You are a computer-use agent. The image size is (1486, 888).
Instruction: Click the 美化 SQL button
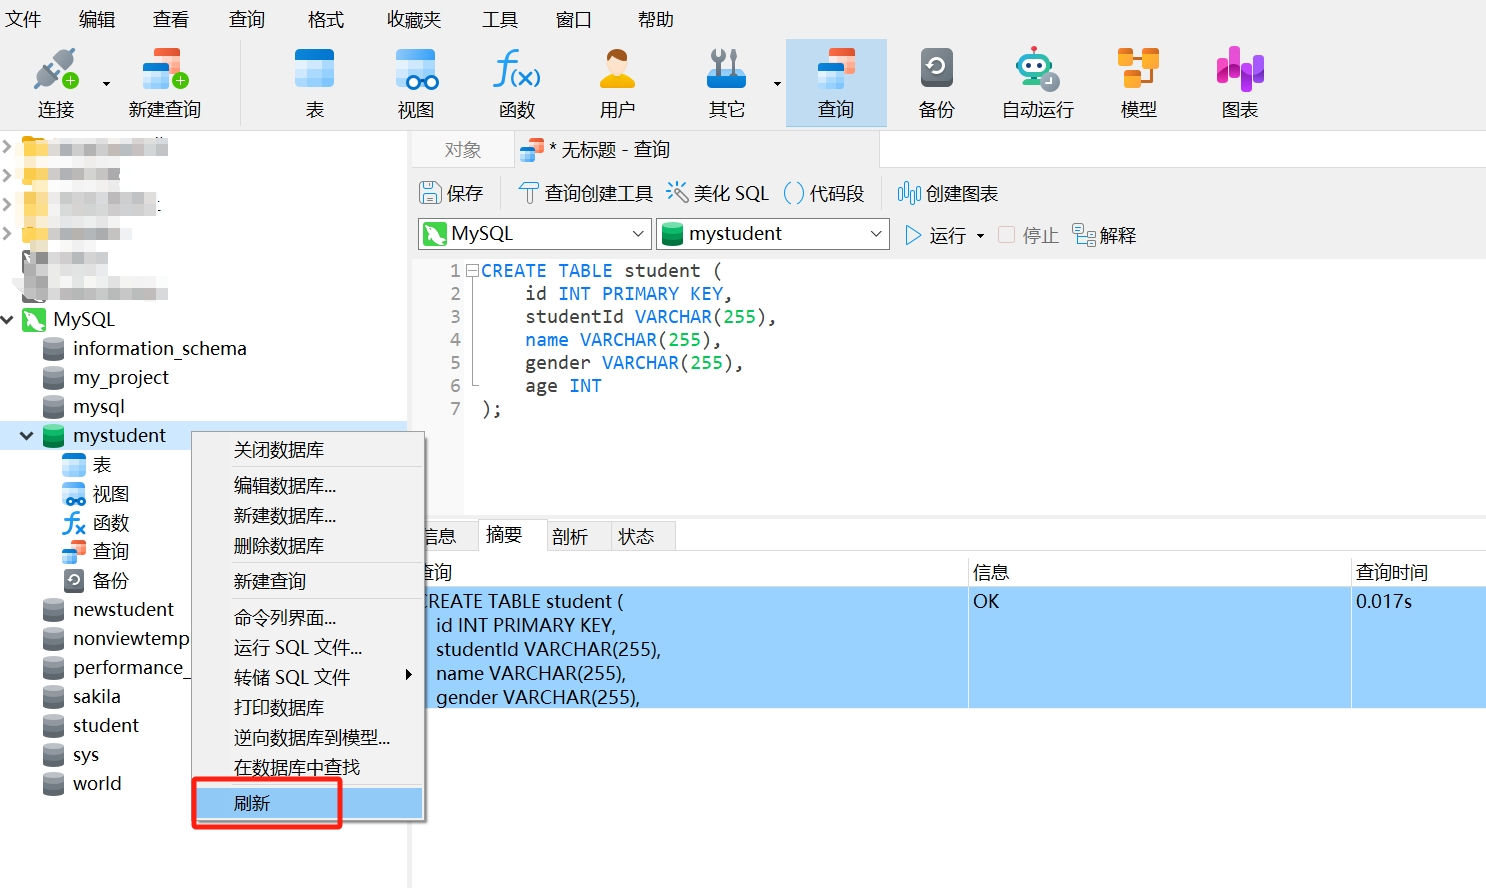718,193
